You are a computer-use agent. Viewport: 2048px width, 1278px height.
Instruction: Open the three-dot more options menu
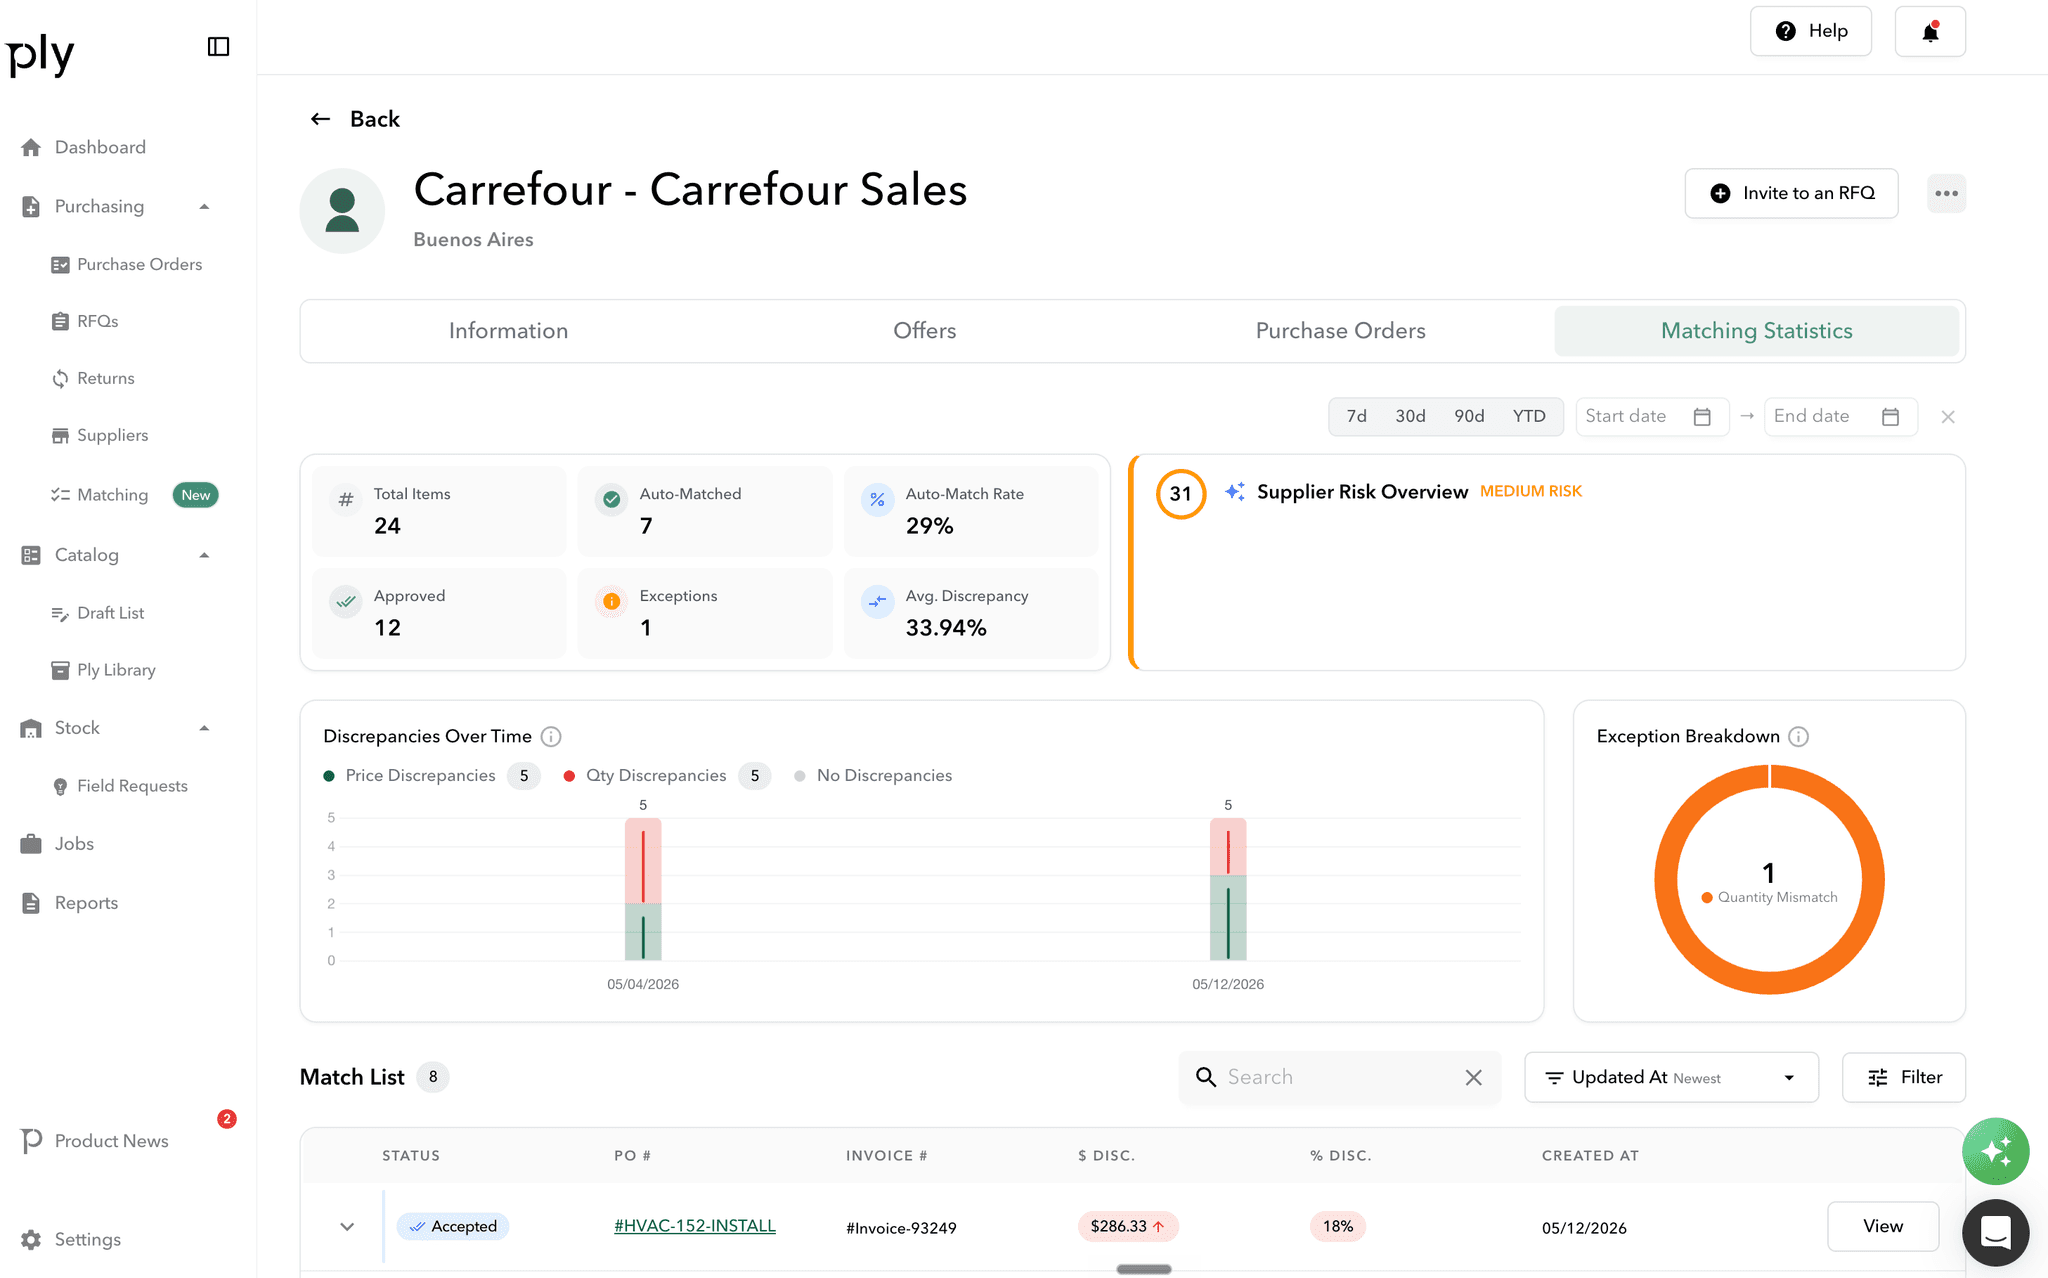[x=1946, y=193]
